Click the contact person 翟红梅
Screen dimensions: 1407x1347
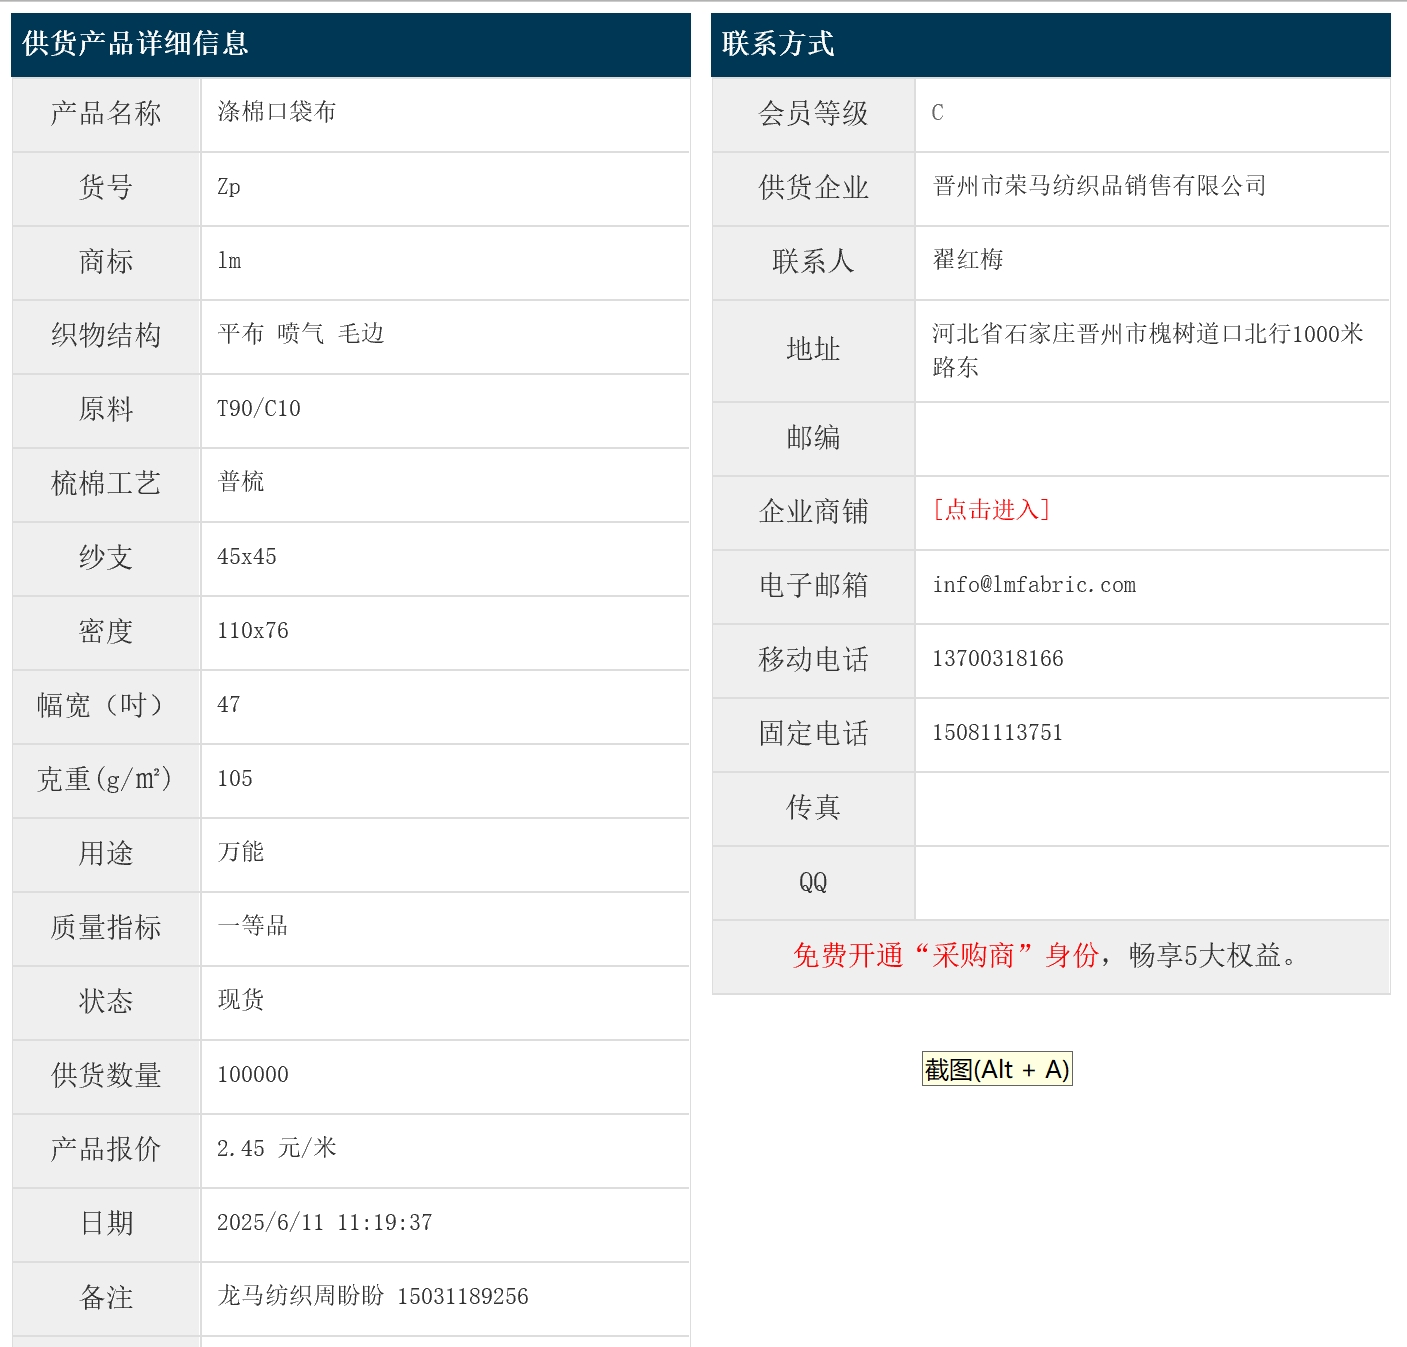[967, 260]
